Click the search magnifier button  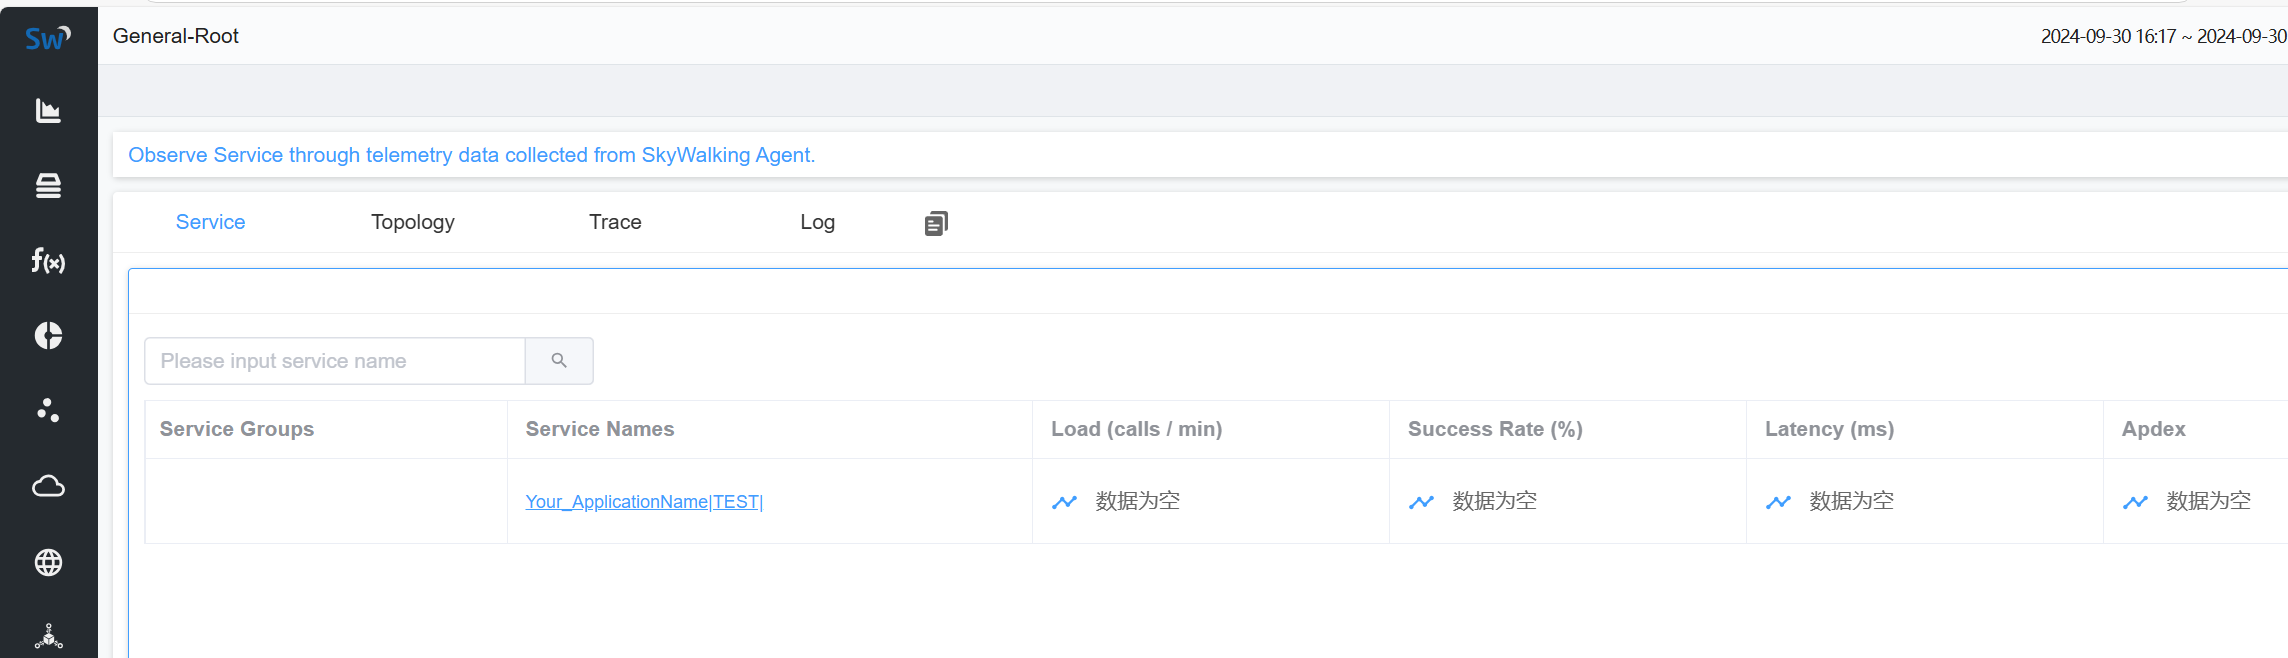coord(559,361)
